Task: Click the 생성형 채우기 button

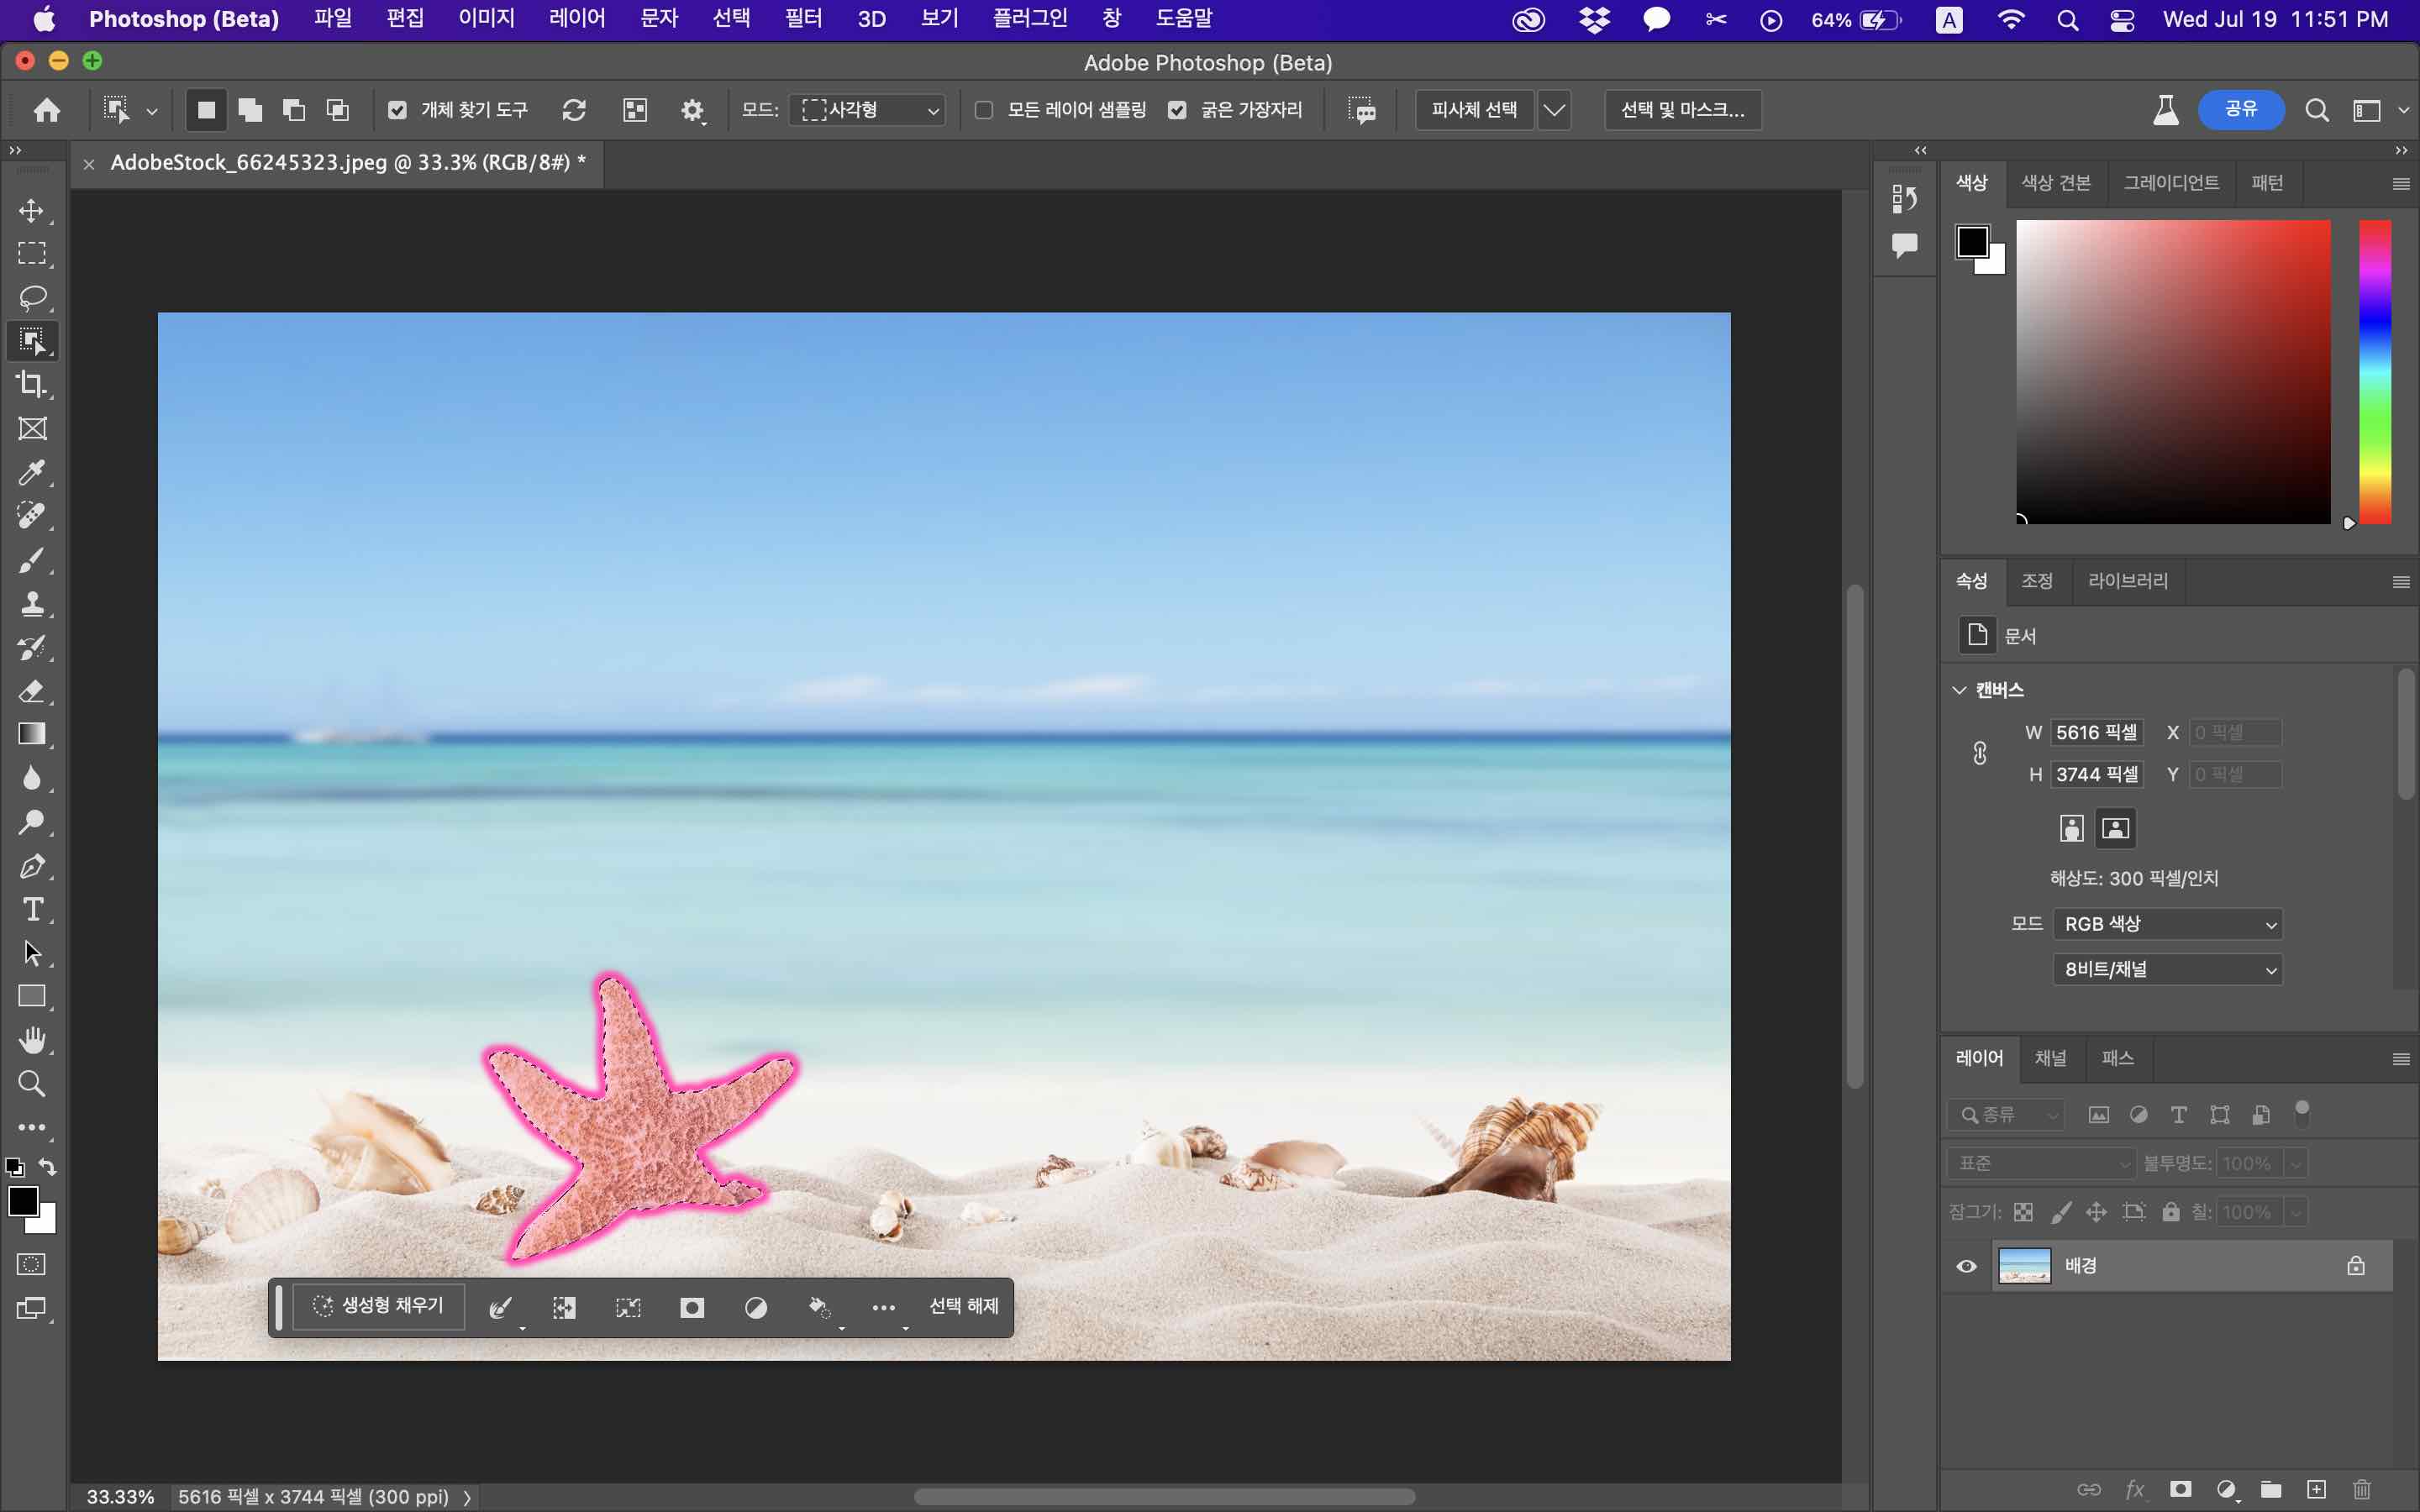Action: click(x=379, y=1306)
